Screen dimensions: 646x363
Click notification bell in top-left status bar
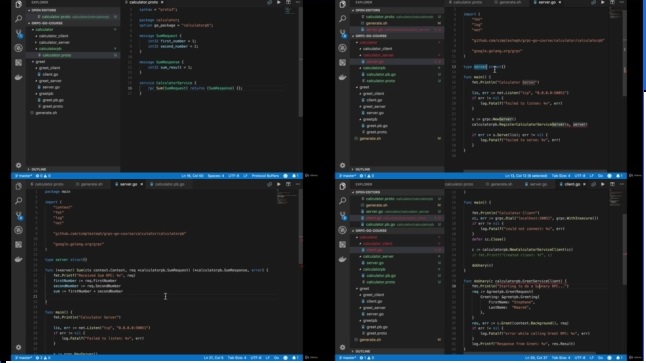[x=295, y=176]
